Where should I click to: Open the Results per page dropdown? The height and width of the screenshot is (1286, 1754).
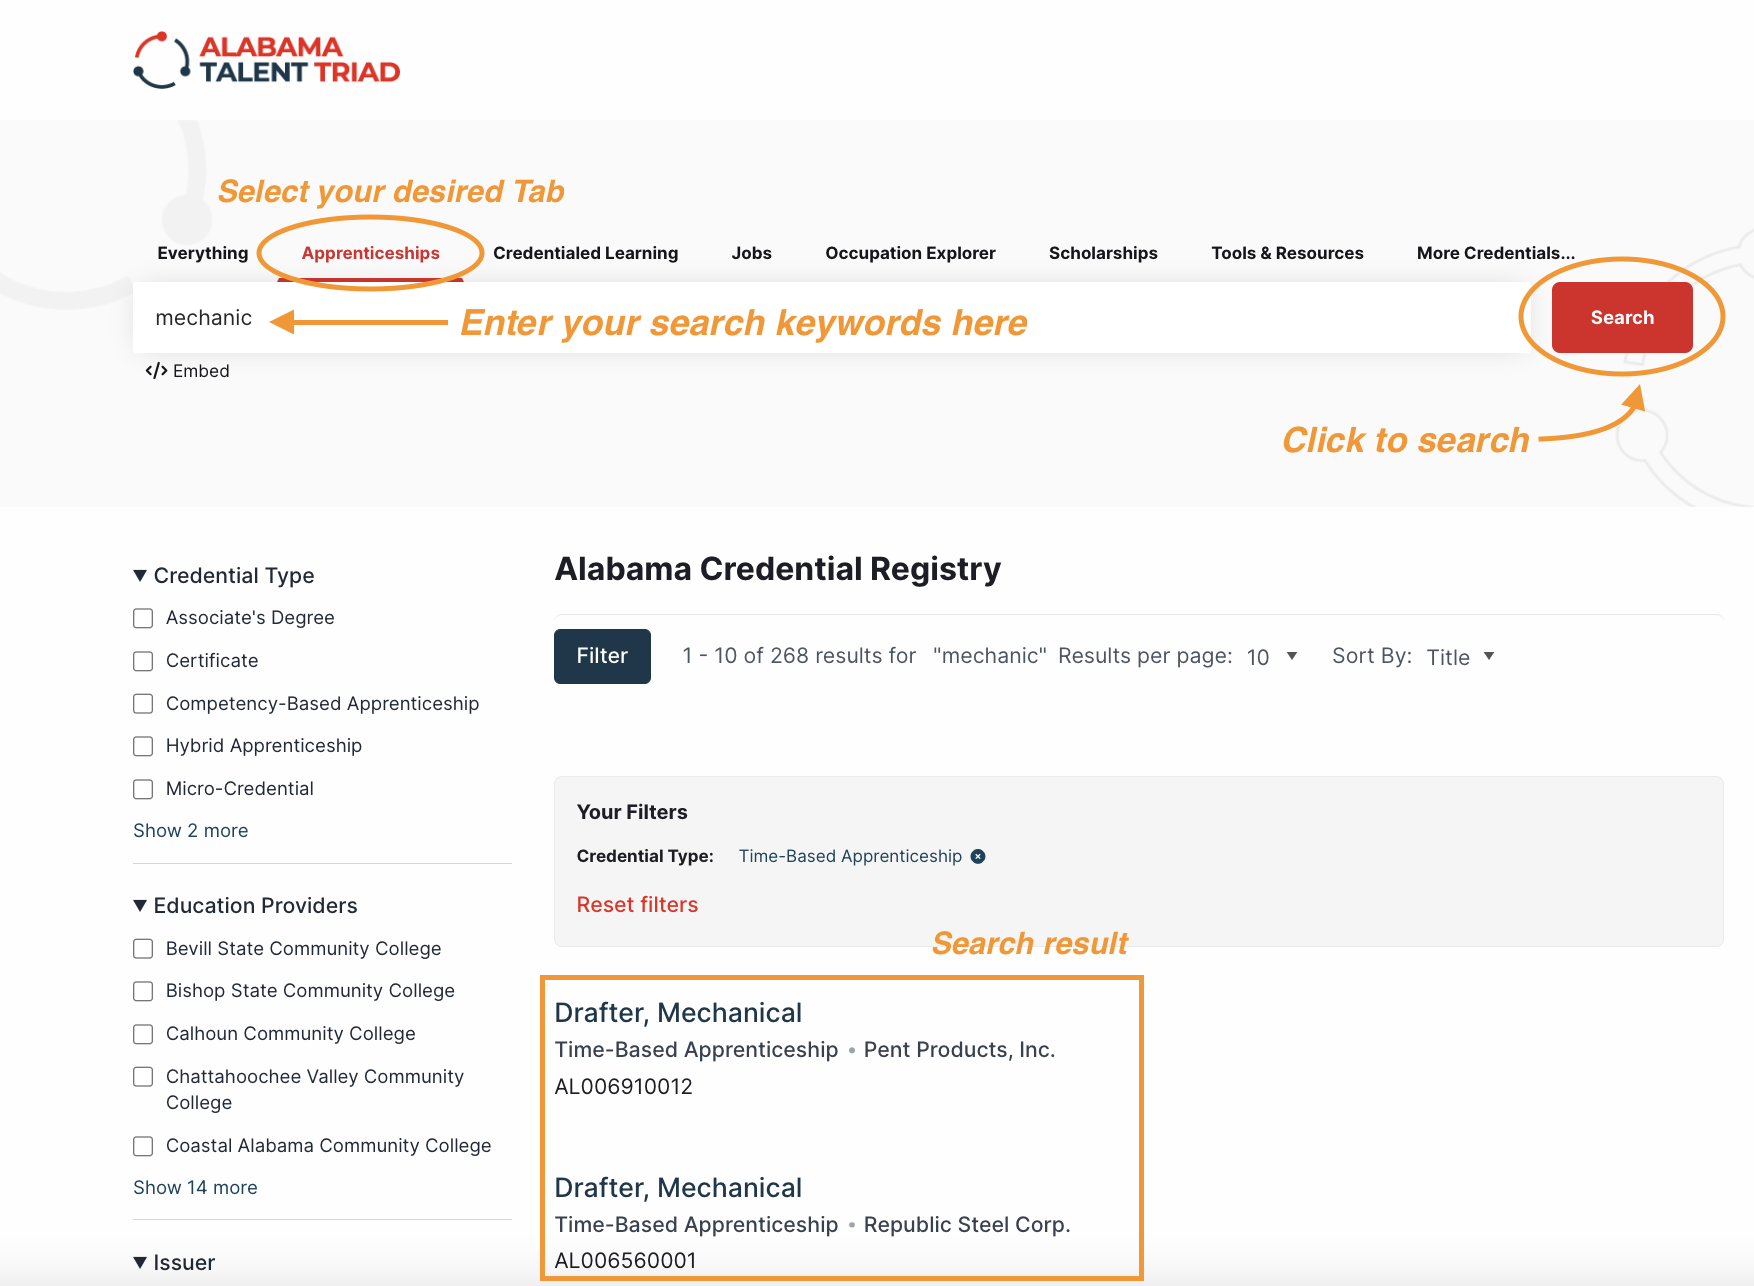tap(1271, 657)
